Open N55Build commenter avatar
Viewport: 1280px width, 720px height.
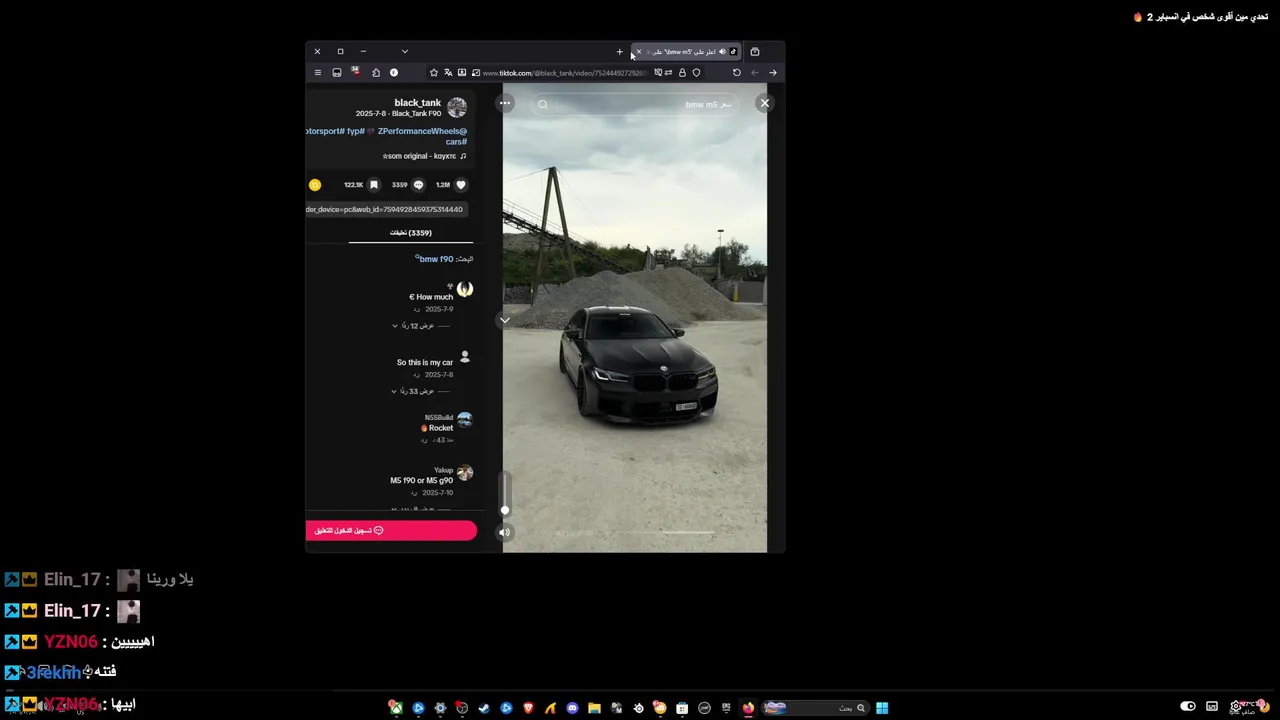(x=464, y=420)
